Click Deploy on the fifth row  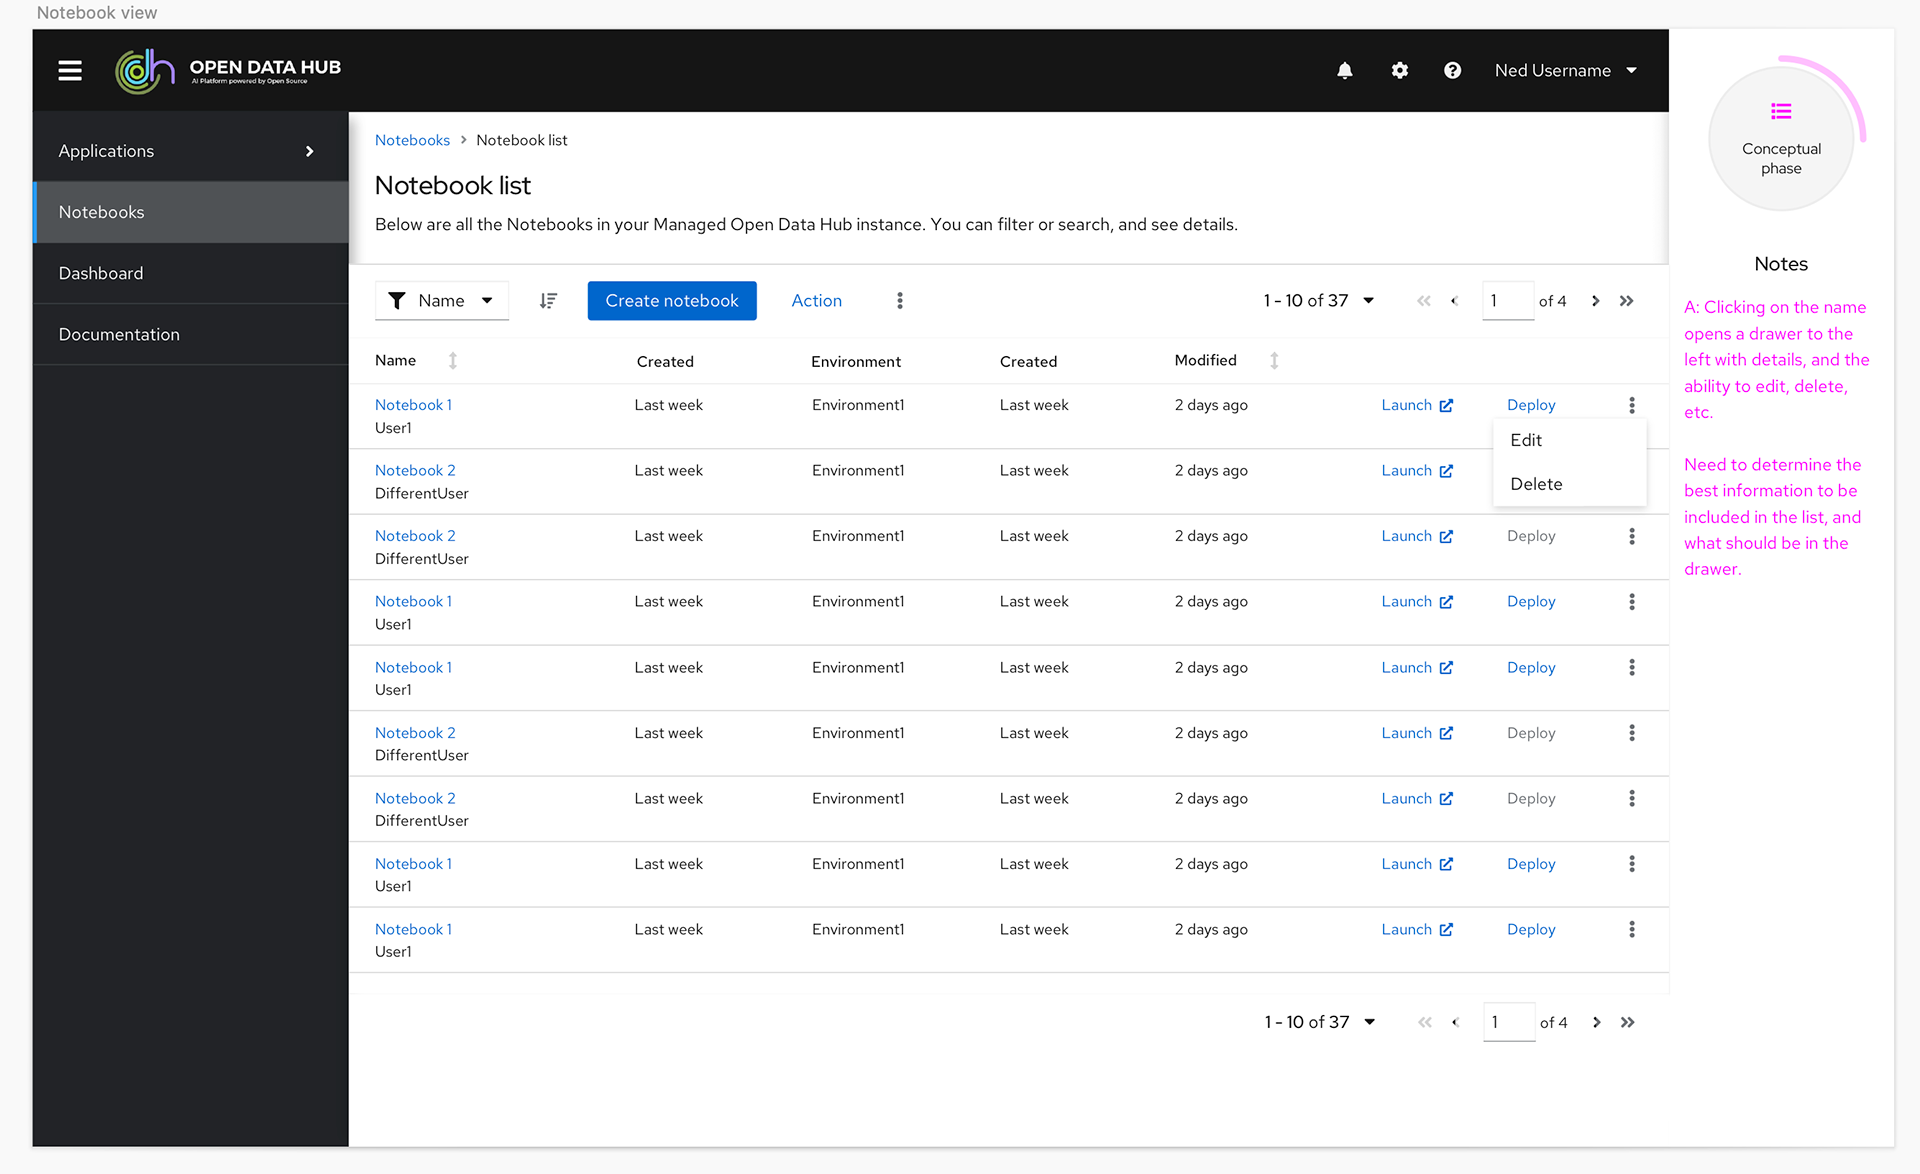tap(1531, 667)
